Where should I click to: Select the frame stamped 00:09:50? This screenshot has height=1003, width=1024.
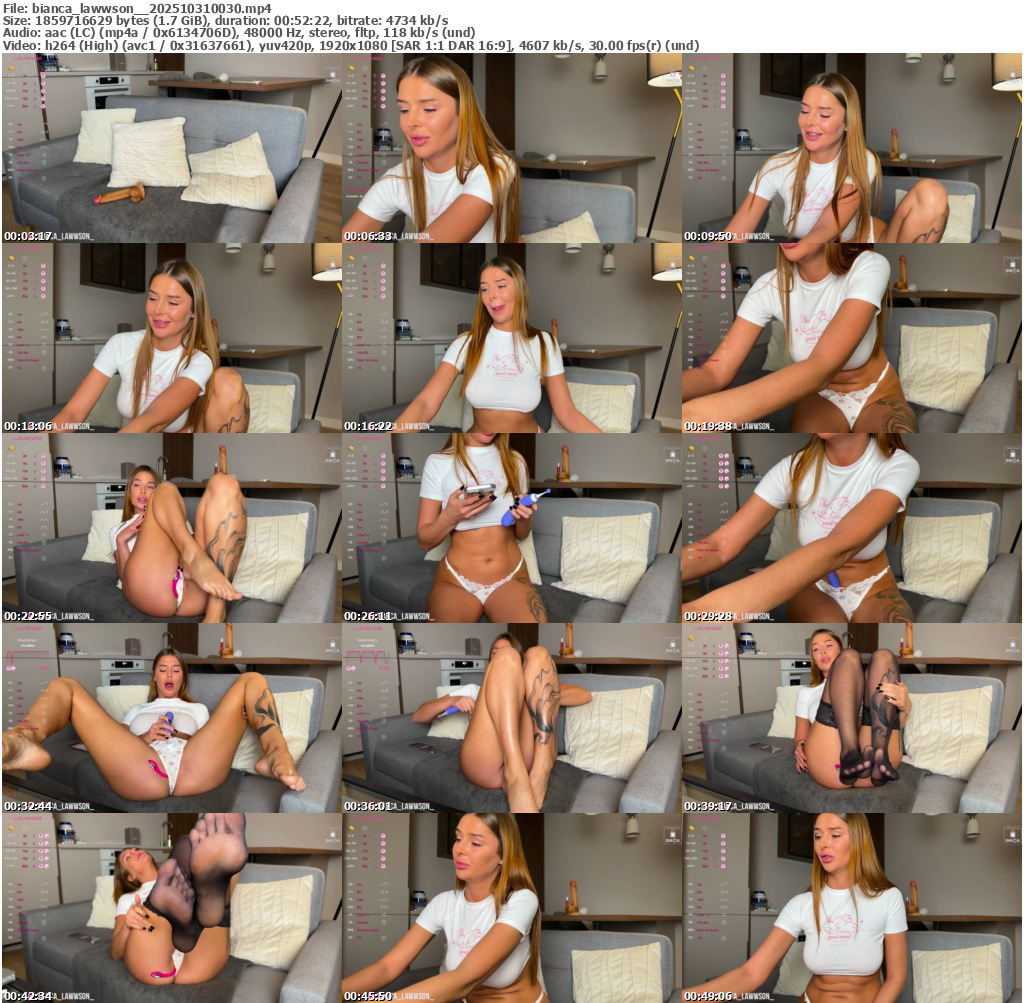[852, 148]
